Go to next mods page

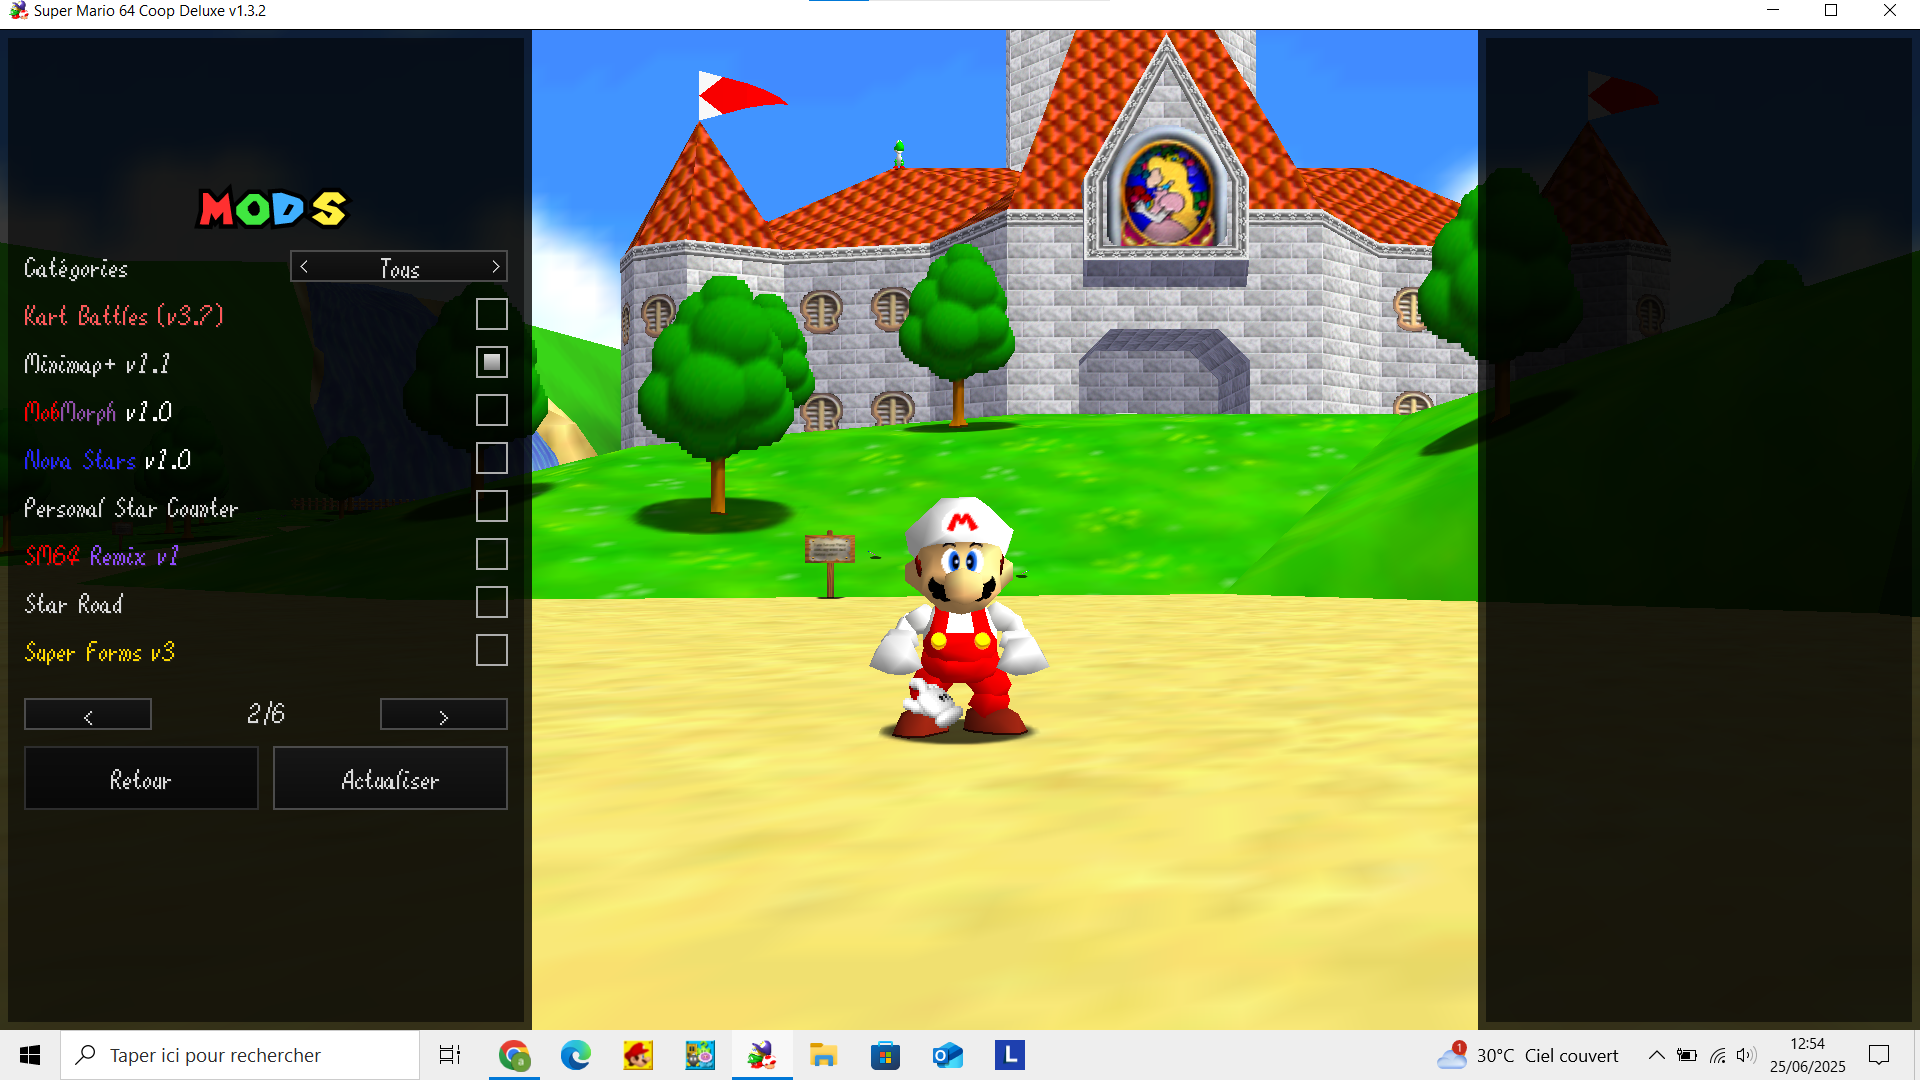click(x=443, y=715)
